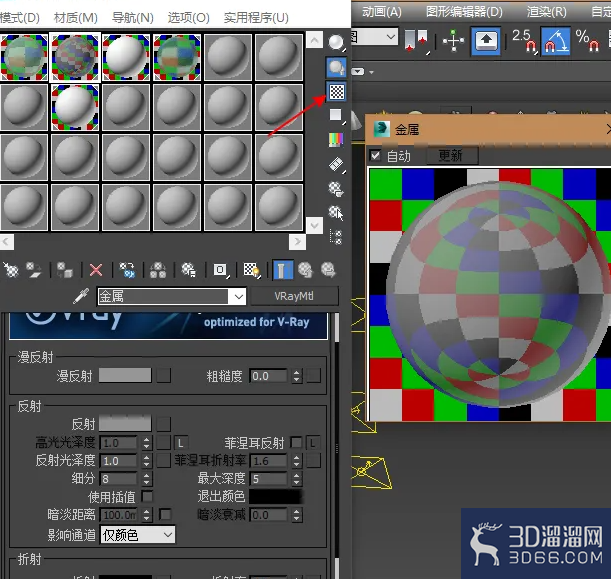This screenshot has height=579, width=611.
Task: Click the 退出颜色 black swatch
Action: pos(276,496)
